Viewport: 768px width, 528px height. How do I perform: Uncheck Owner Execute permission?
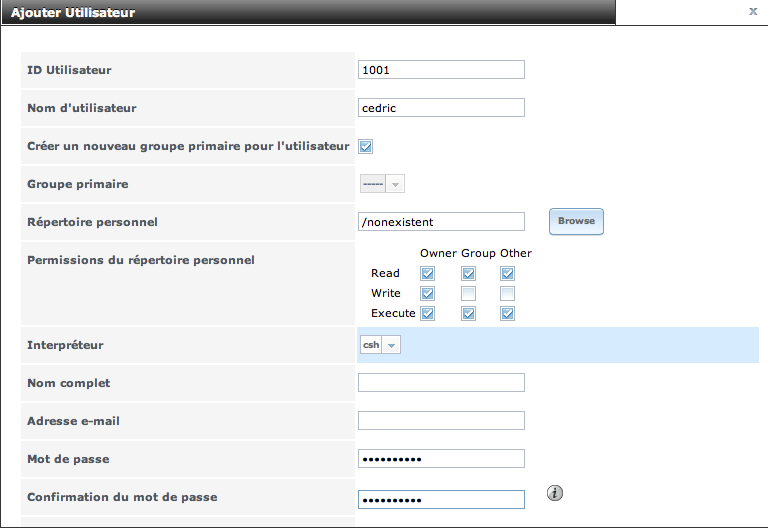coord(428,313)
